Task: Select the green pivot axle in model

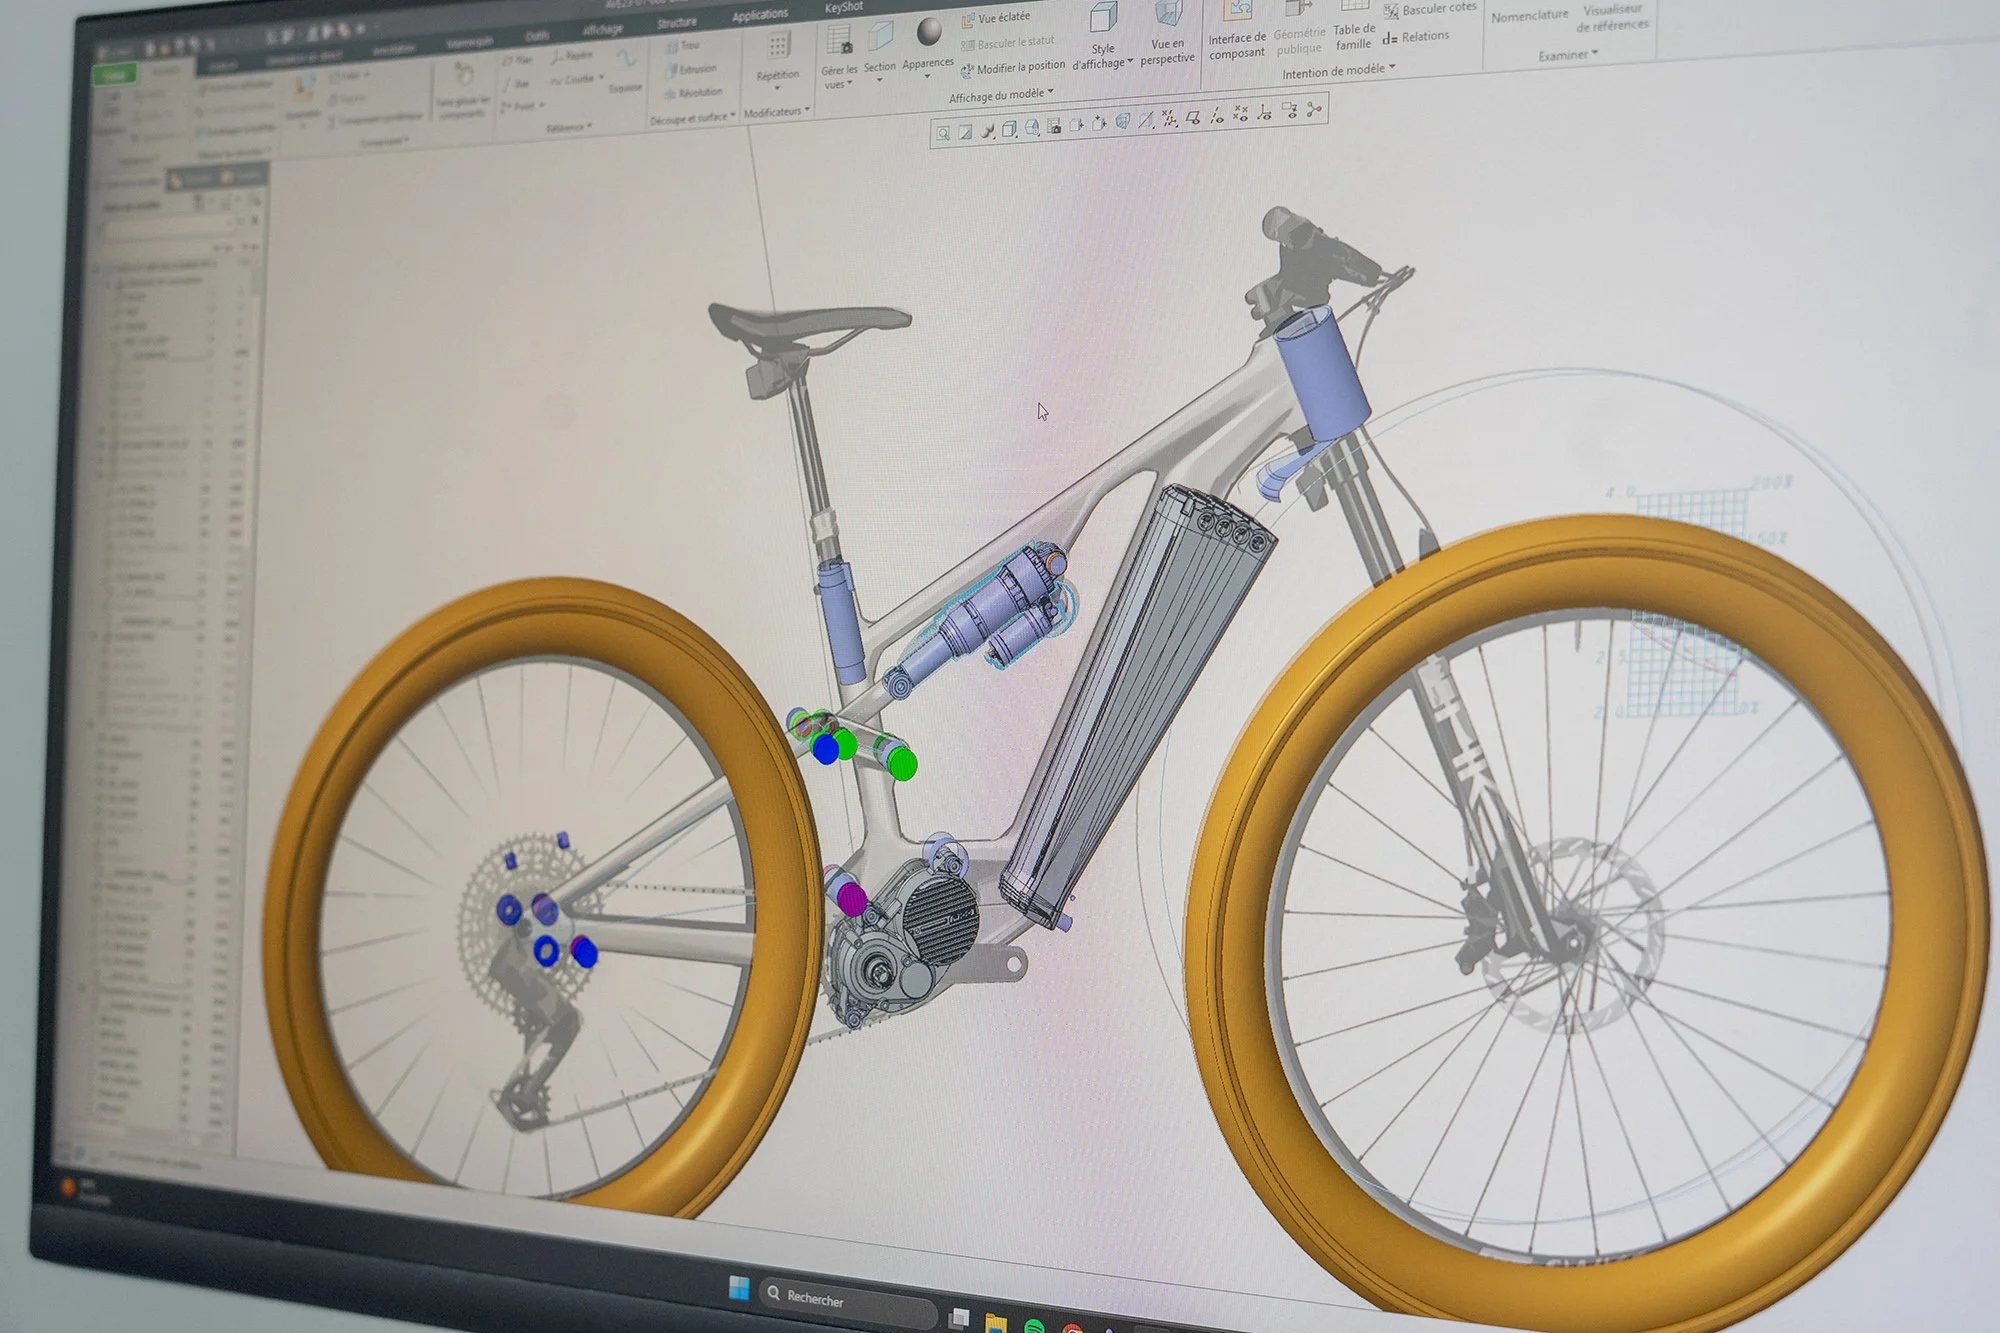Action: (x=902, y=764)
